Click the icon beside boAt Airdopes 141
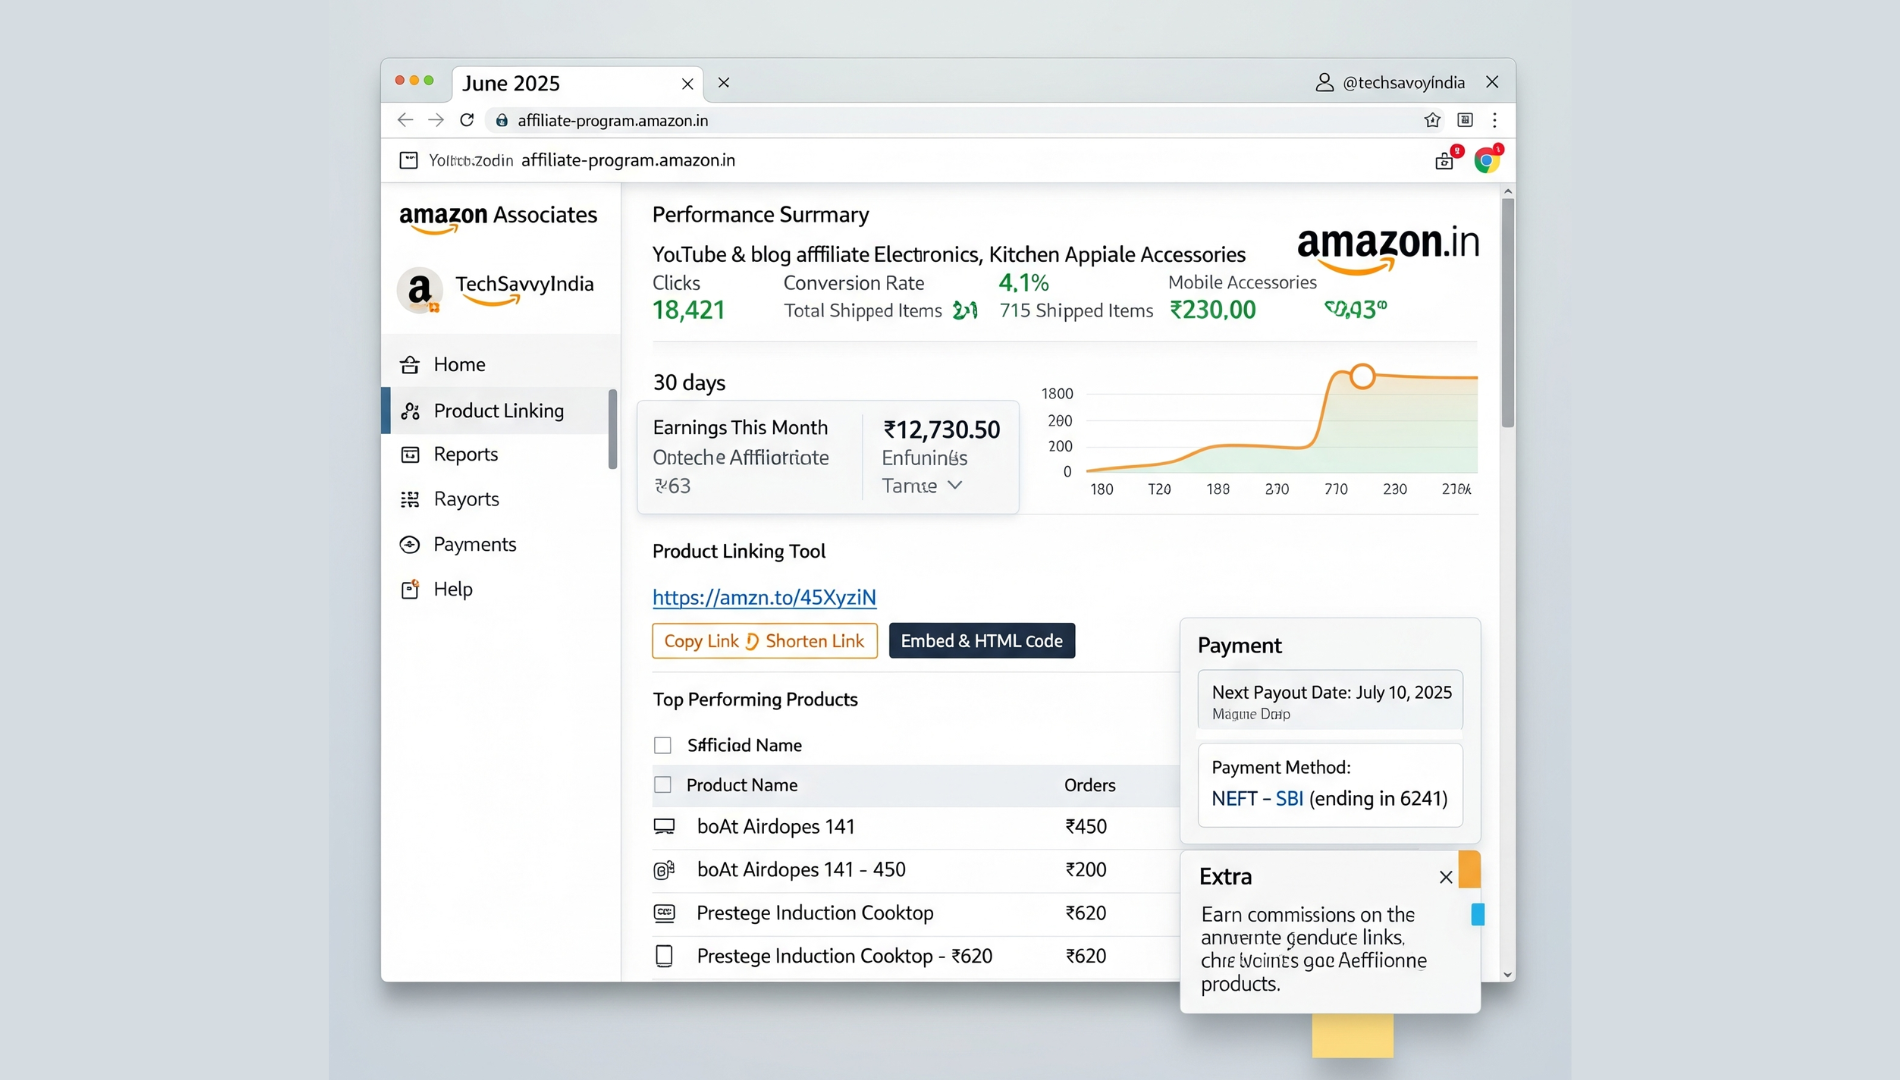 (664, 827)
